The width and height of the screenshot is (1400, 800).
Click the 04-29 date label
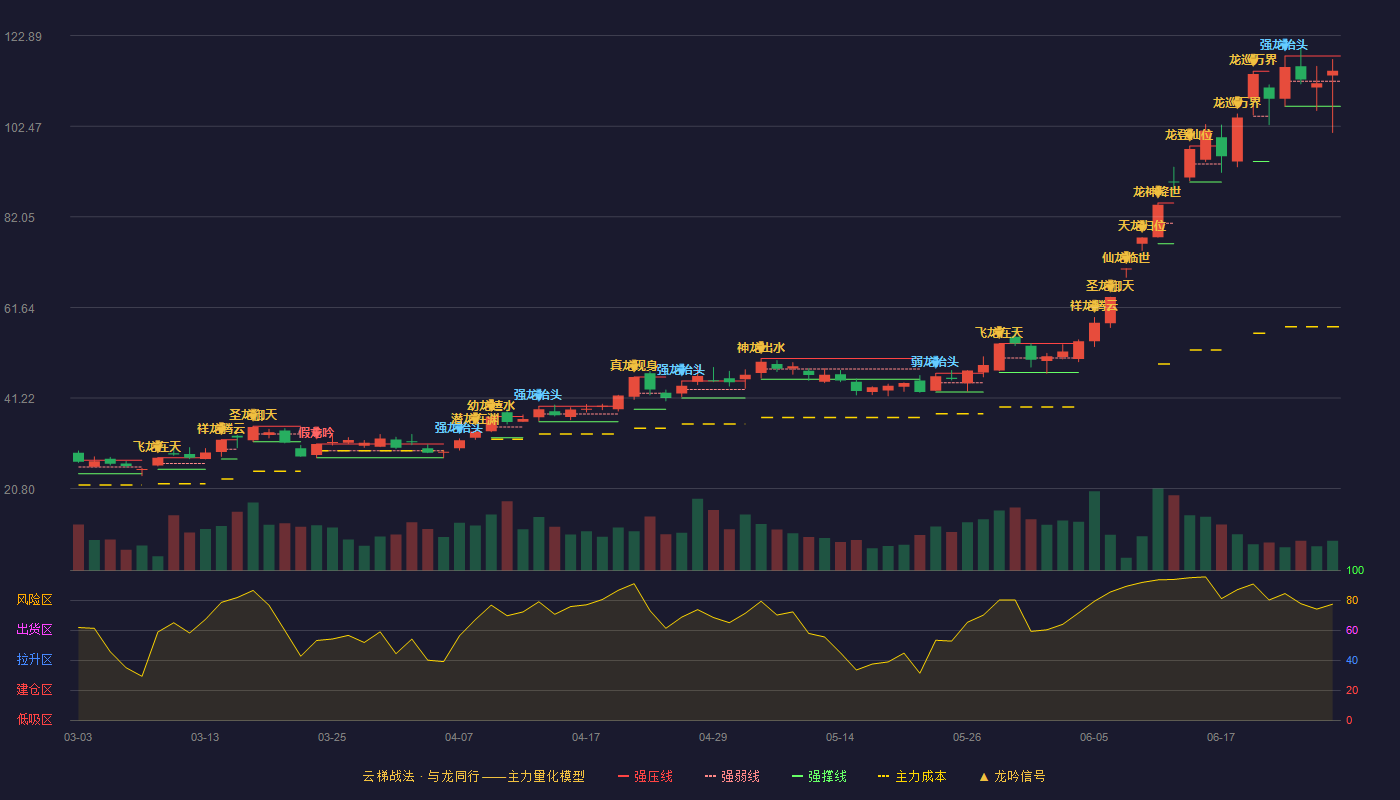713,737
